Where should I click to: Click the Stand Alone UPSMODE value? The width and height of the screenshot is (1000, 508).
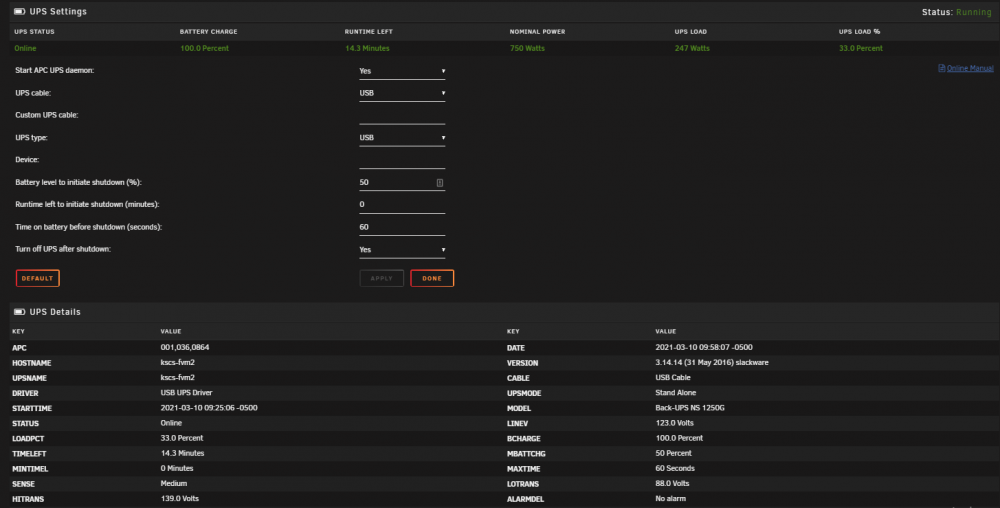[676, 393]
